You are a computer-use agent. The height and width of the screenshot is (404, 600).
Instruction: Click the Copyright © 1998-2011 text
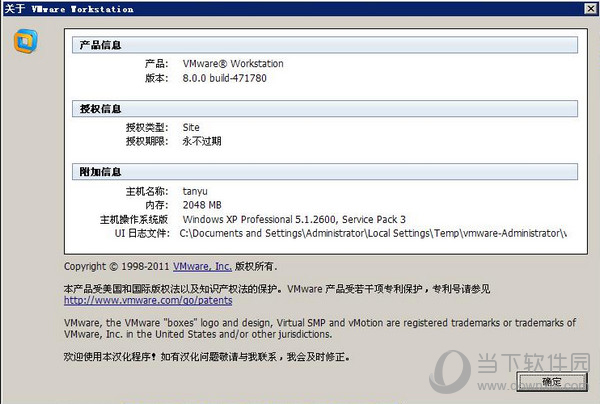(x=117, y=266)
